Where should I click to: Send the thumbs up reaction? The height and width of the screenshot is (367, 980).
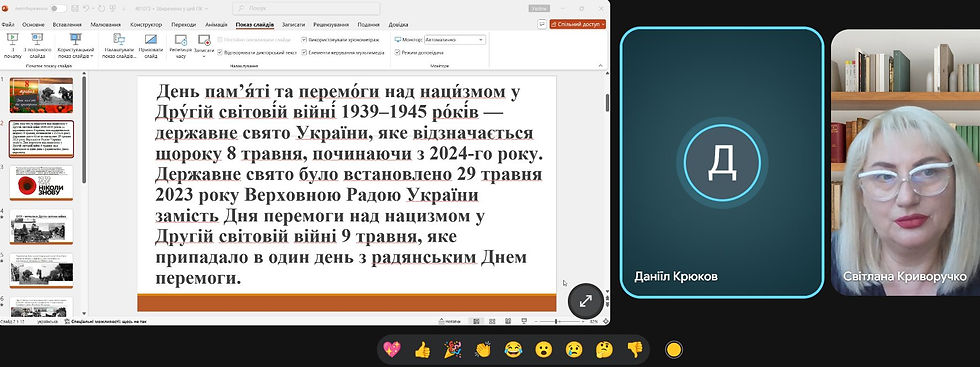[422, 349]
